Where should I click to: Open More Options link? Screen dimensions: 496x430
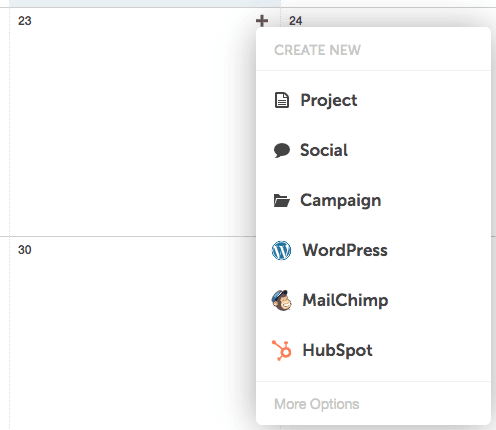[x=317, y=404]
